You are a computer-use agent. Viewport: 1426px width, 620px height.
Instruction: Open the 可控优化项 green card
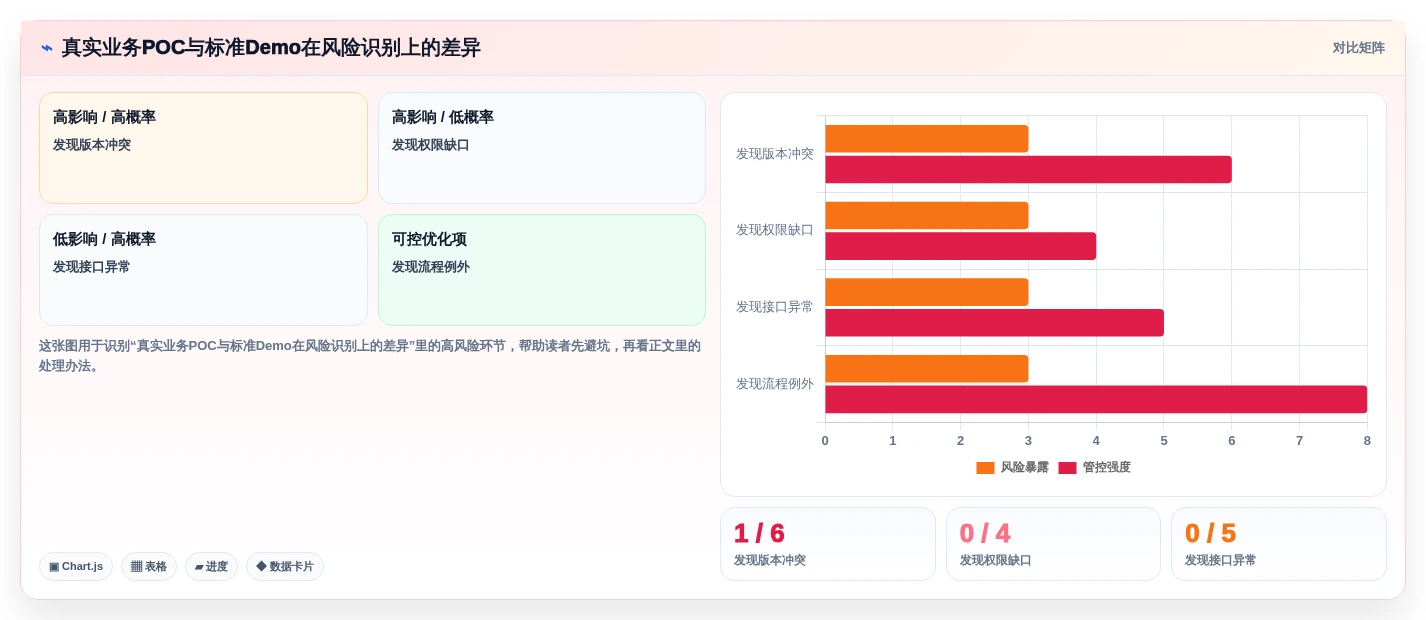(542, 270)
